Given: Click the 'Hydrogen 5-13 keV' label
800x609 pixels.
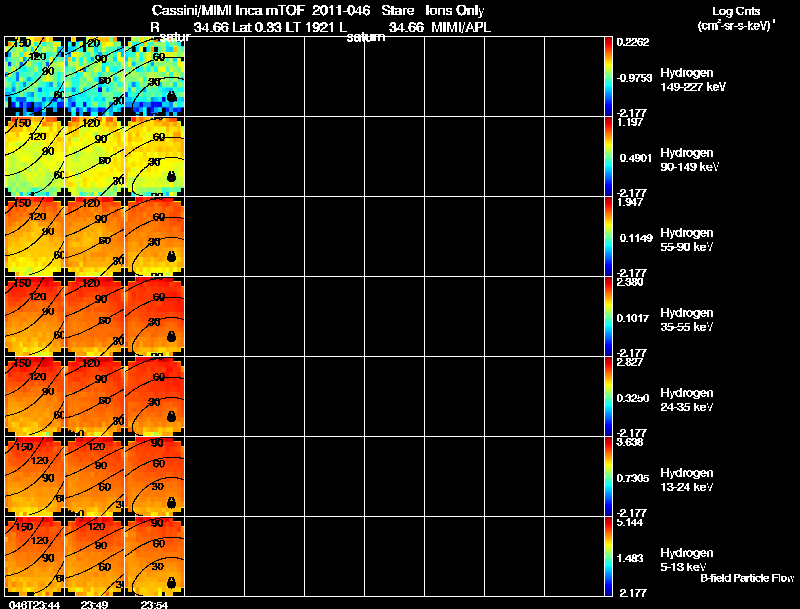Looking at the screenshot, I should point(687,560).
